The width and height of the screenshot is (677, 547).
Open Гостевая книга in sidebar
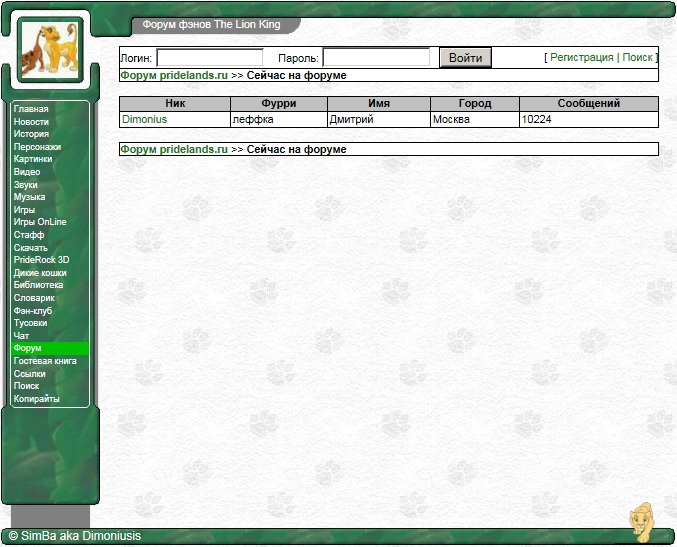[x=45, y=361]
